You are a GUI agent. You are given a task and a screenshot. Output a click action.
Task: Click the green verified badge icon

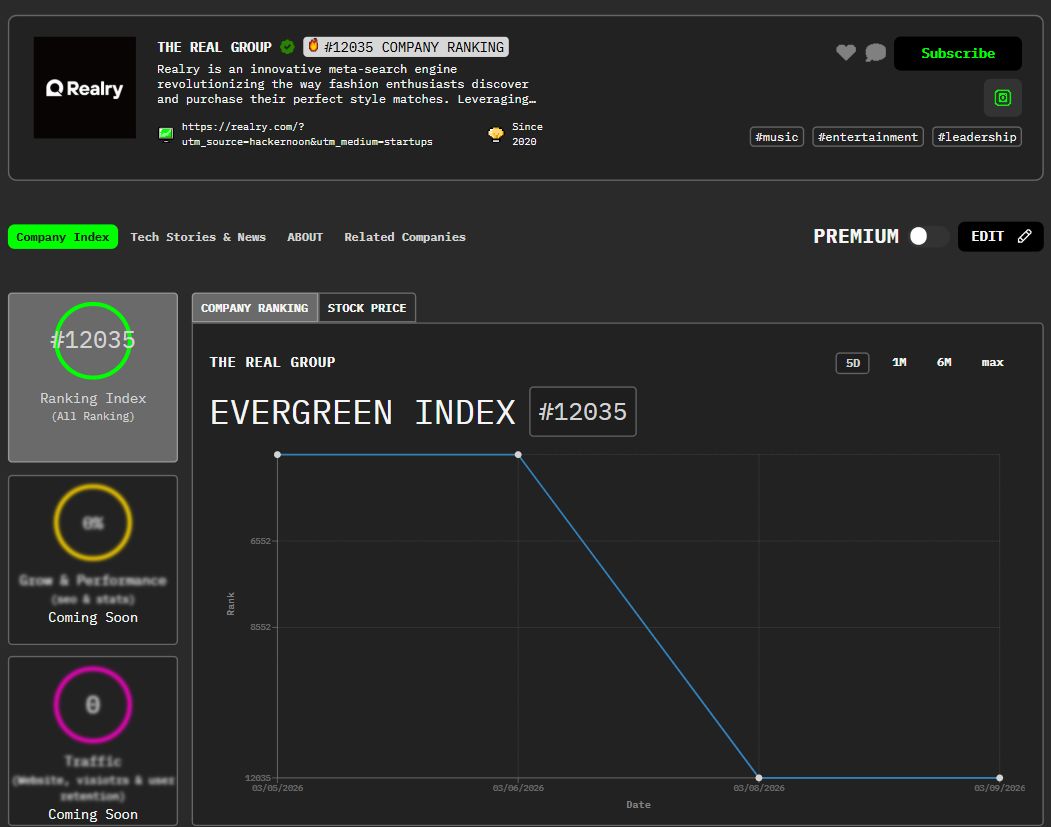click(x=287, y=47)
